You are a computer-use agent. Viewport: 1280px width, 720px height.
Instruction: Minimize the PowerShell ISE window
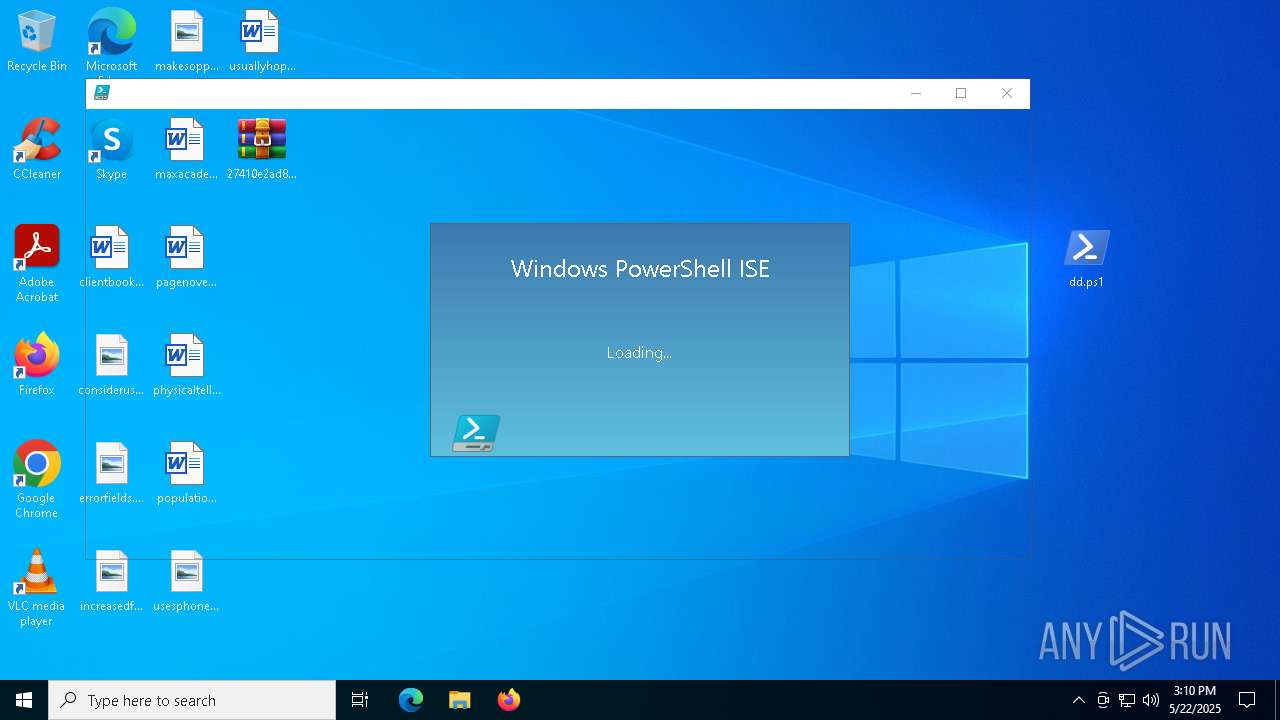(915, 93)
